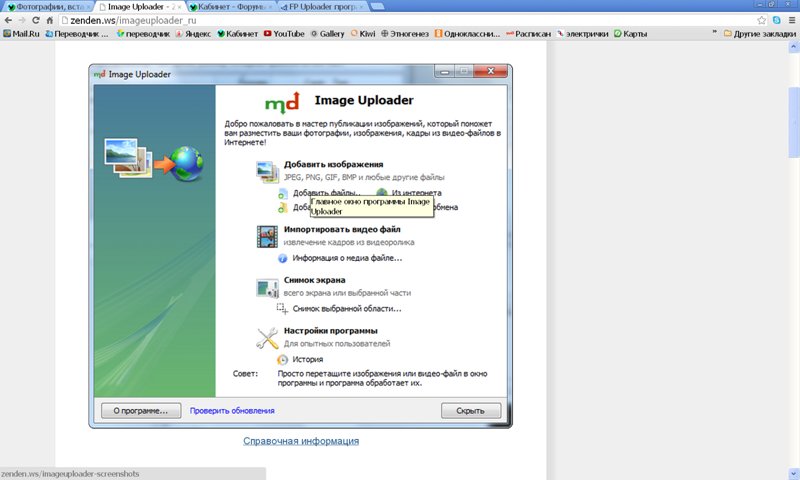Click the Image Uploader window close X
The image size is (800, 480).
pos(490,71)
